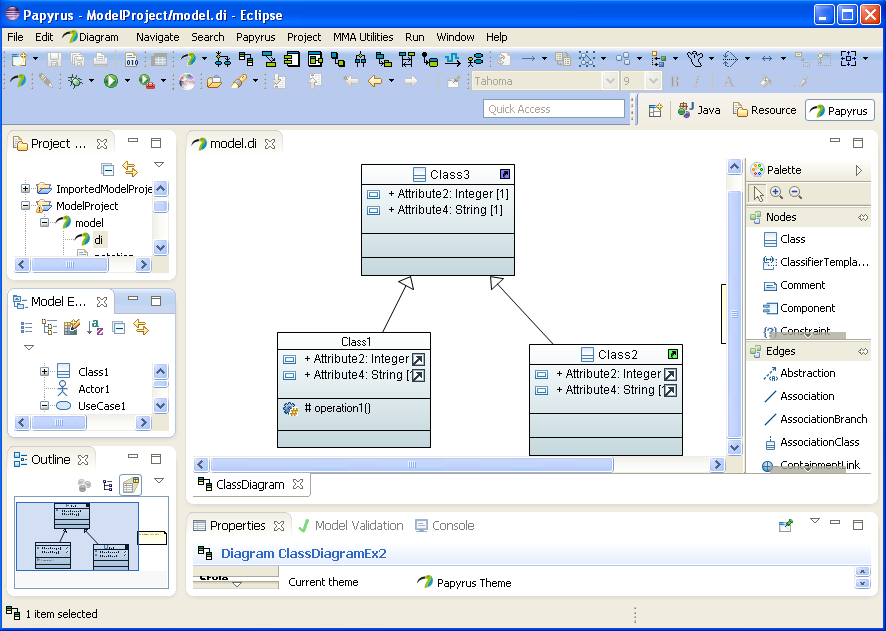
Task: Sort Model Explorer alphabetically
Action: [x=95, y=327]
